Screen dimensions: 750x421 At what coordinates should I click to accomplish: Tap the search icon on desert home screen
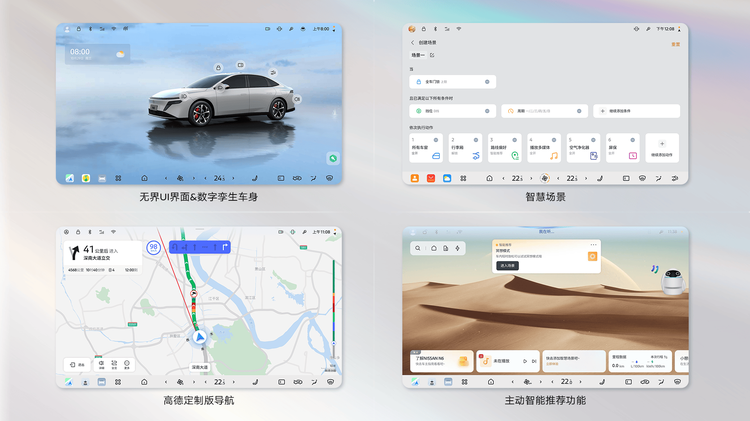point(419,248)
